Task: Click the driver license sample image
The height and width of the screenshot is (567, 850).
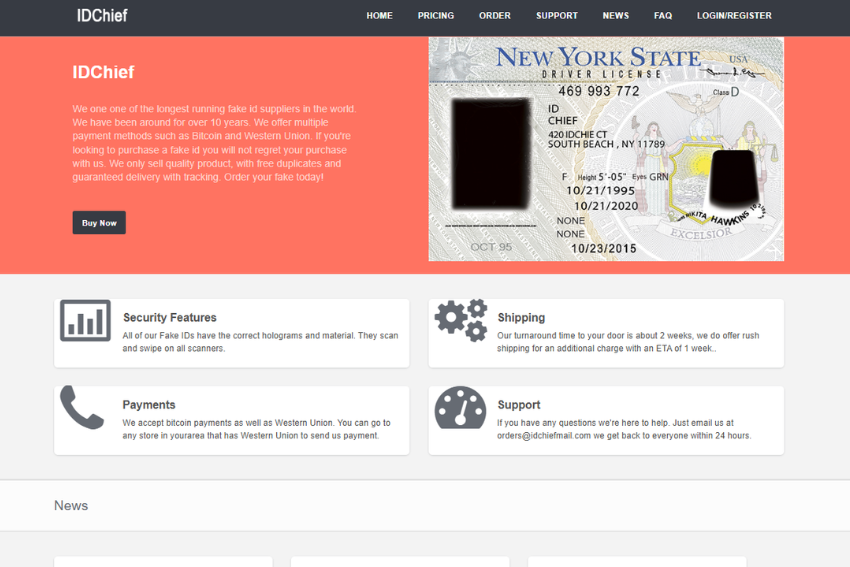Action: click(606, 149)
